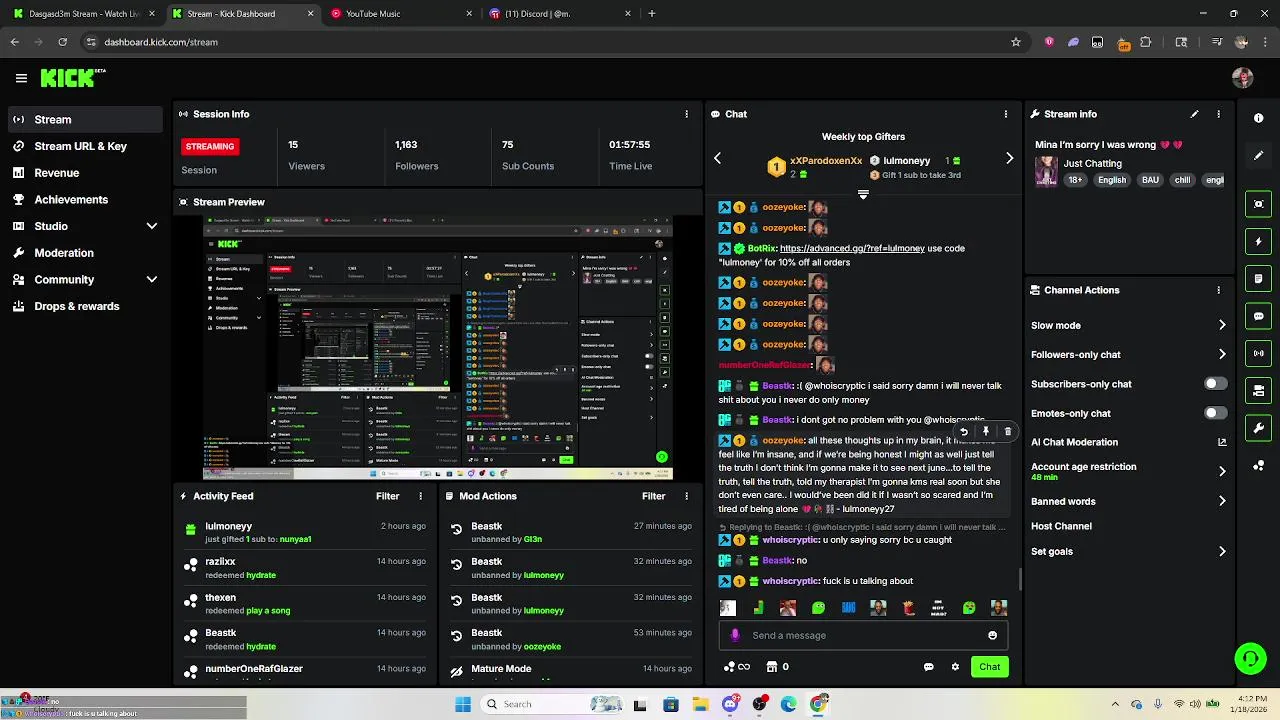The height and width of the screenshot is (720, 1280).
Task: Toggle Emotes-only chat switch
Action: pyautogui.click(x=1215, y=413)
